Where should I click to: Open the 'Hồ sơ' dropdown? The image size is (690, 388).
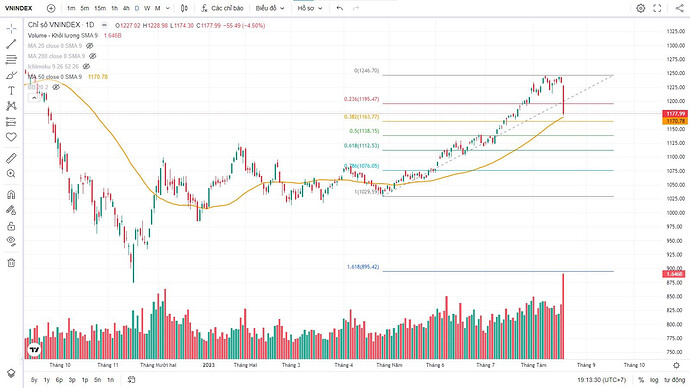(x=310, y=8)
